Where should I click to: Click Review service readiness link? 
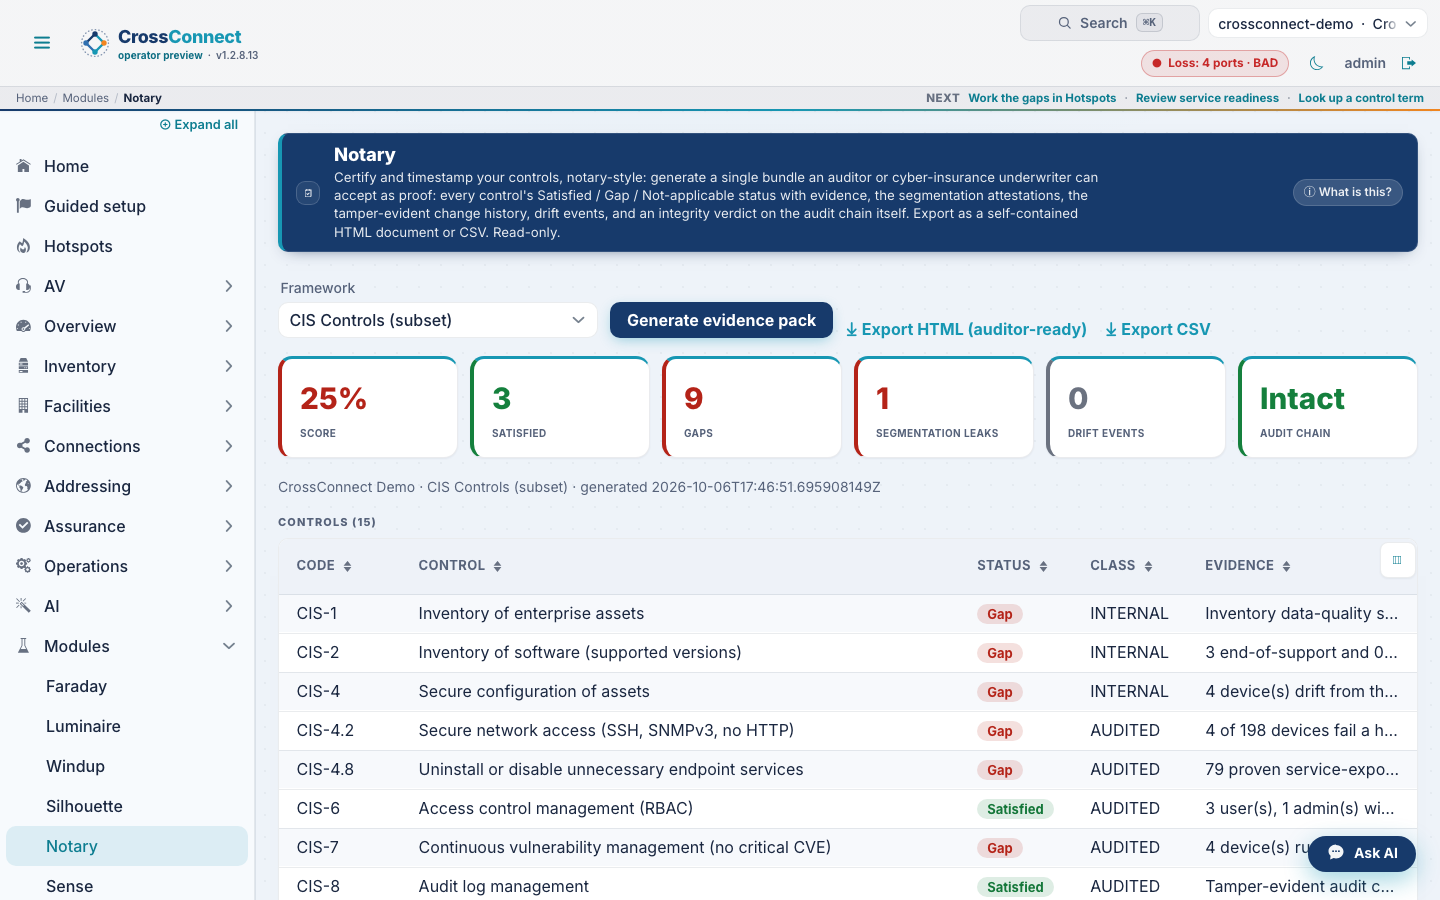tap(1207, 98)
